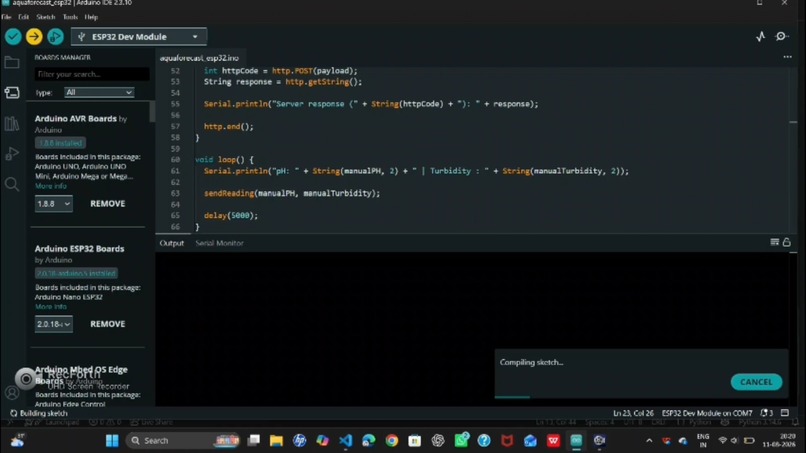
Task: Click the user account icon in sidebar
Action: pos(12,393)
